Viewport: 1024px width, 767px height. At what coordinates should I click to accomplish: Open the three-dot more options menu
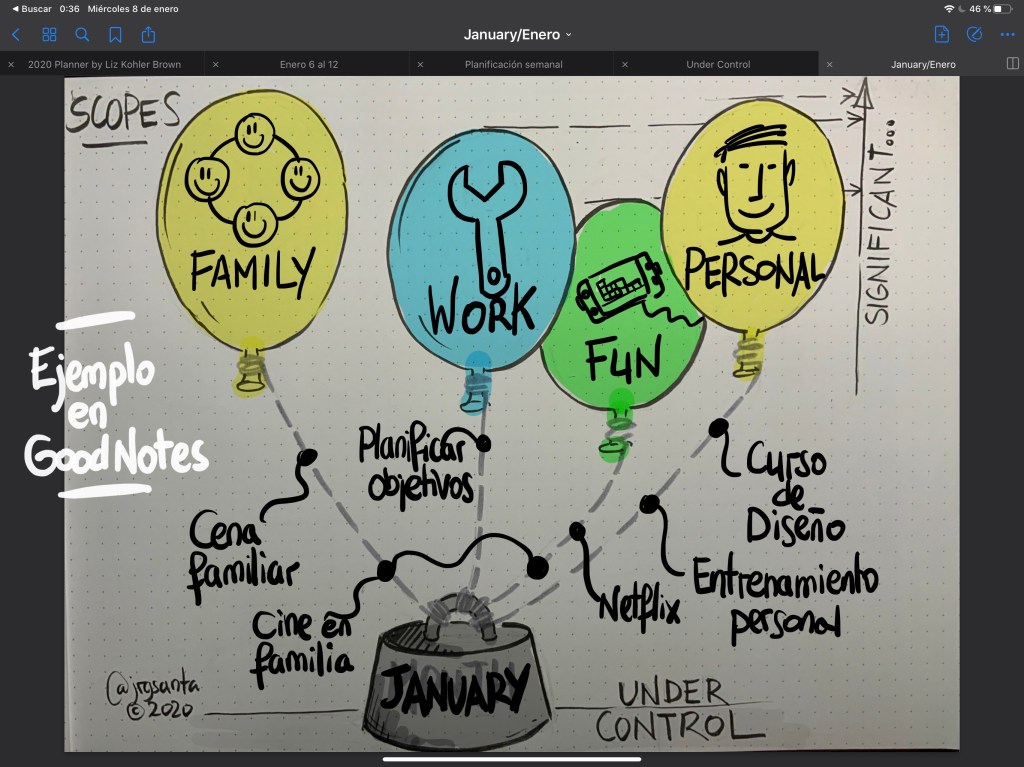tap(1007, 35)
